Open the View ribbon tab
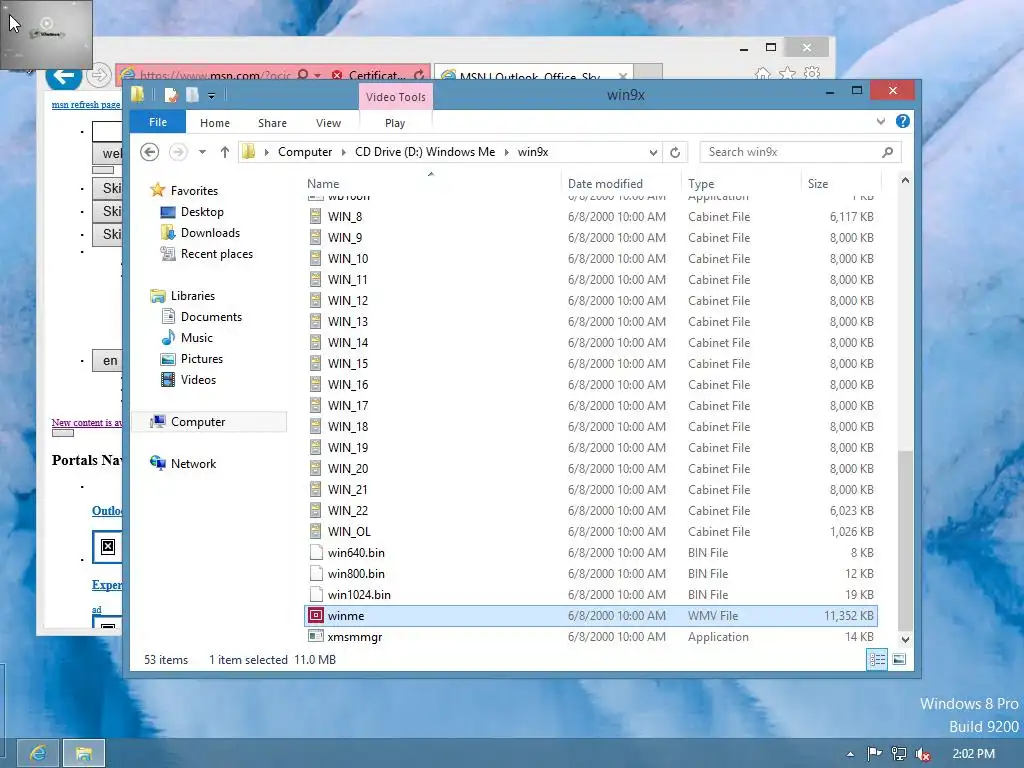Screen dimensions: 1024x768 click(x=328, y=123)
